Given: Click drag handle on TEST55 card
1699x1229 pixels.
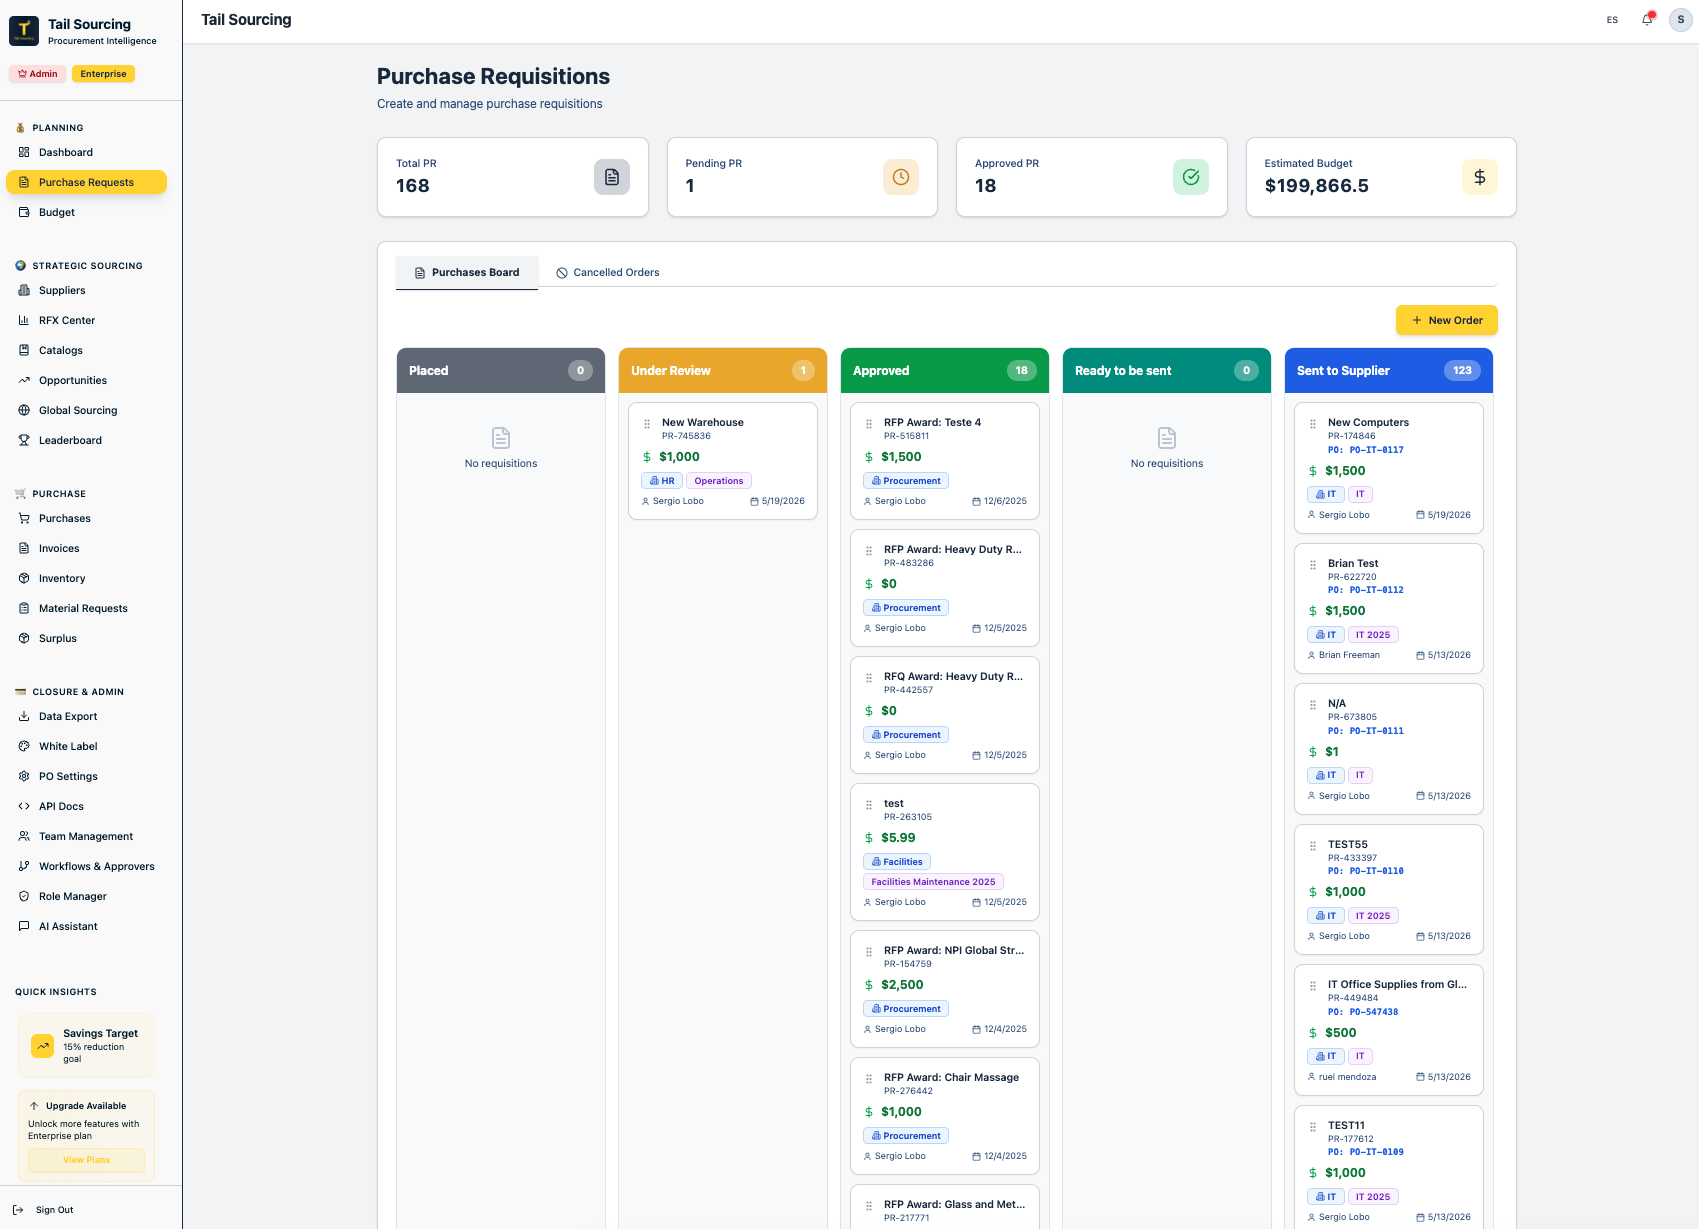Looking at the screenshot, I should [1313, 846].
